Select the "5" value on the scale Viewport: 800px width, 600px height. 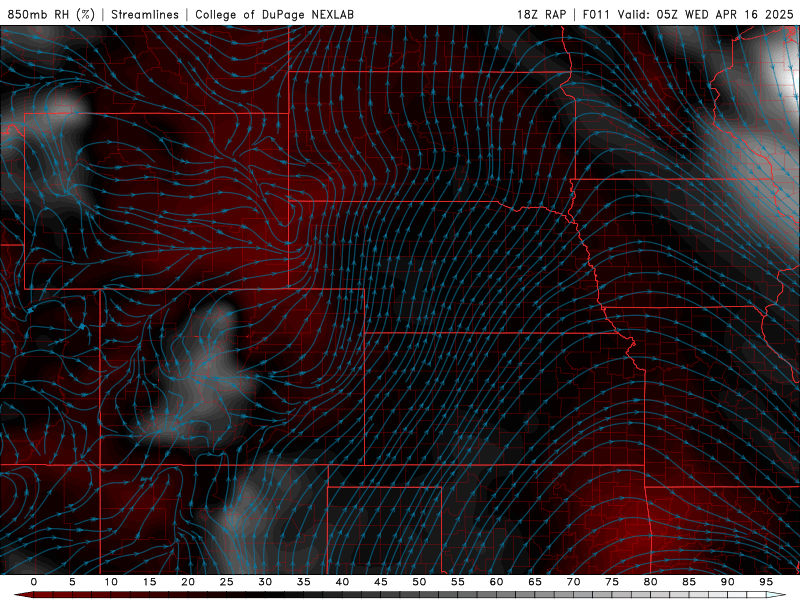[72, 582]
